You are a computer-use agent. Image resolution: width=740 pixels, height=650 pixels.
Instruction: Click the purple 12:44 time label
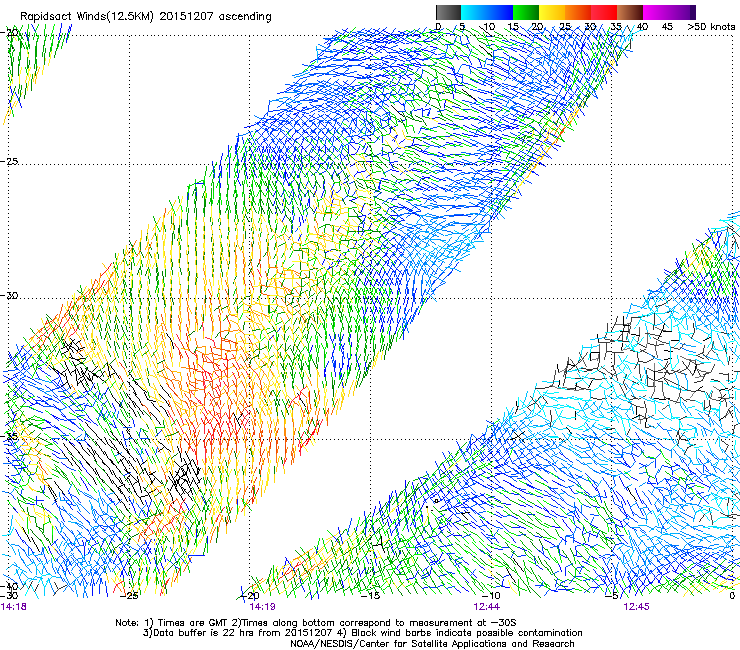tap(487, 607)
